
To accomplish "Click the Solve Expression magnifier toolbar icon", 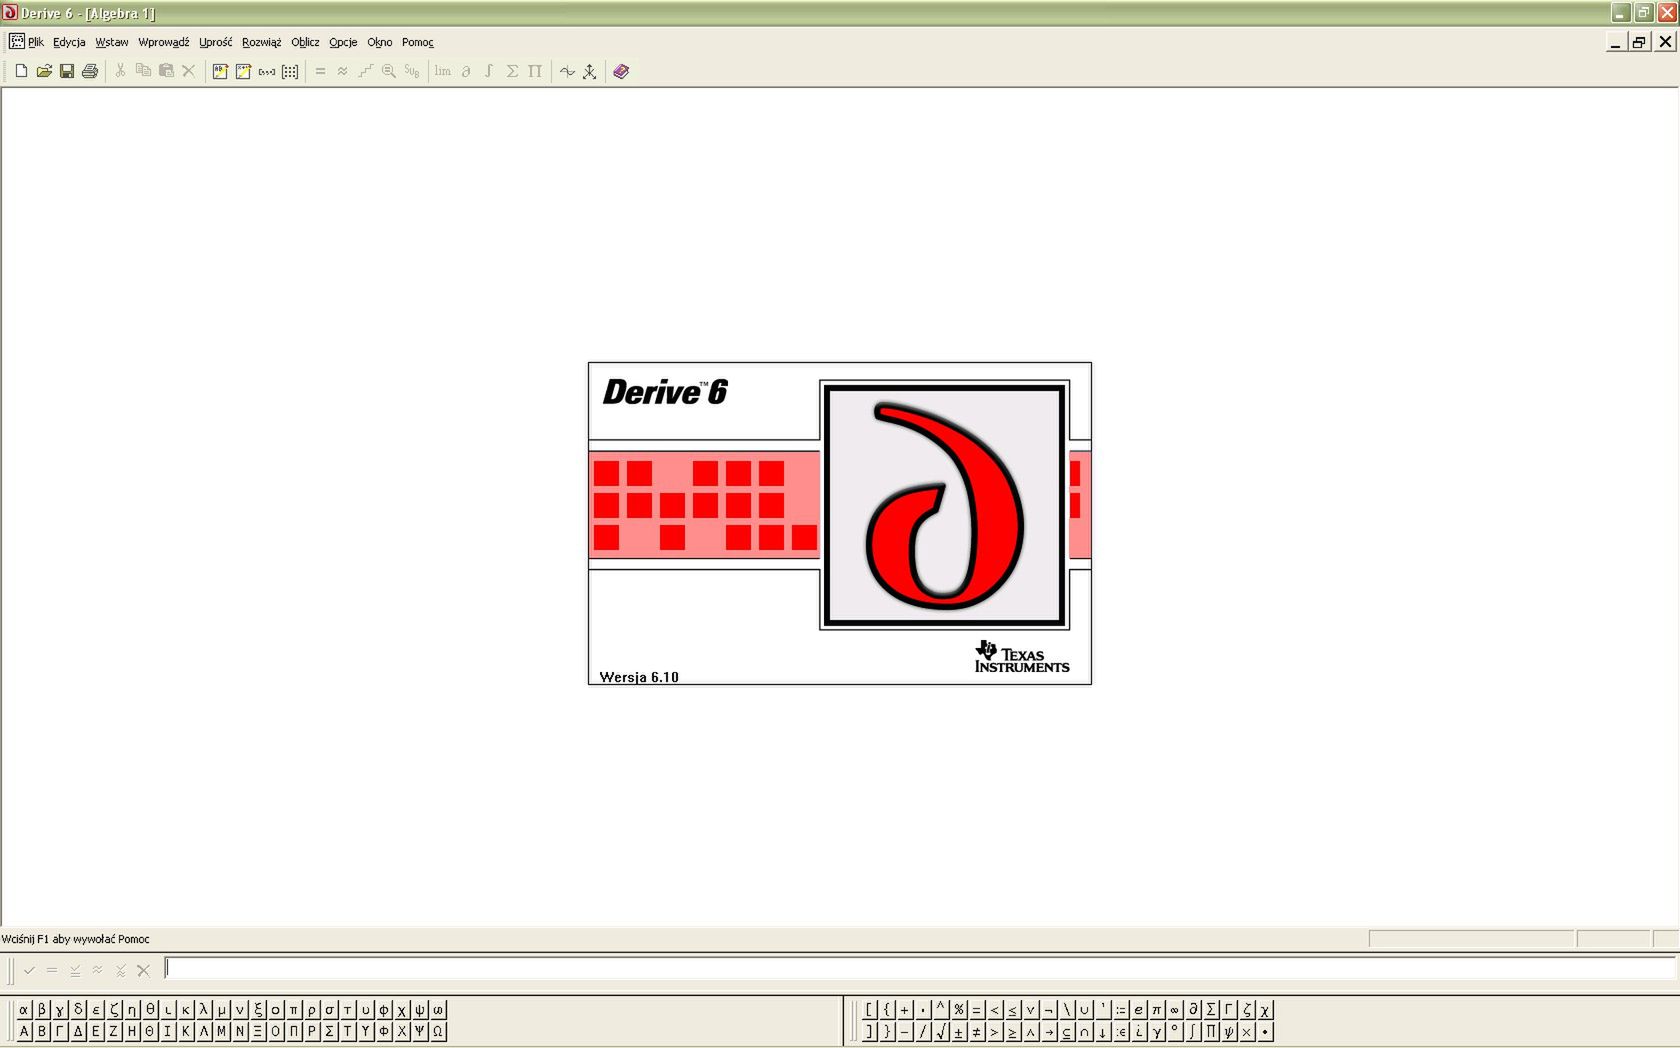I will click(x=389, y=71).
